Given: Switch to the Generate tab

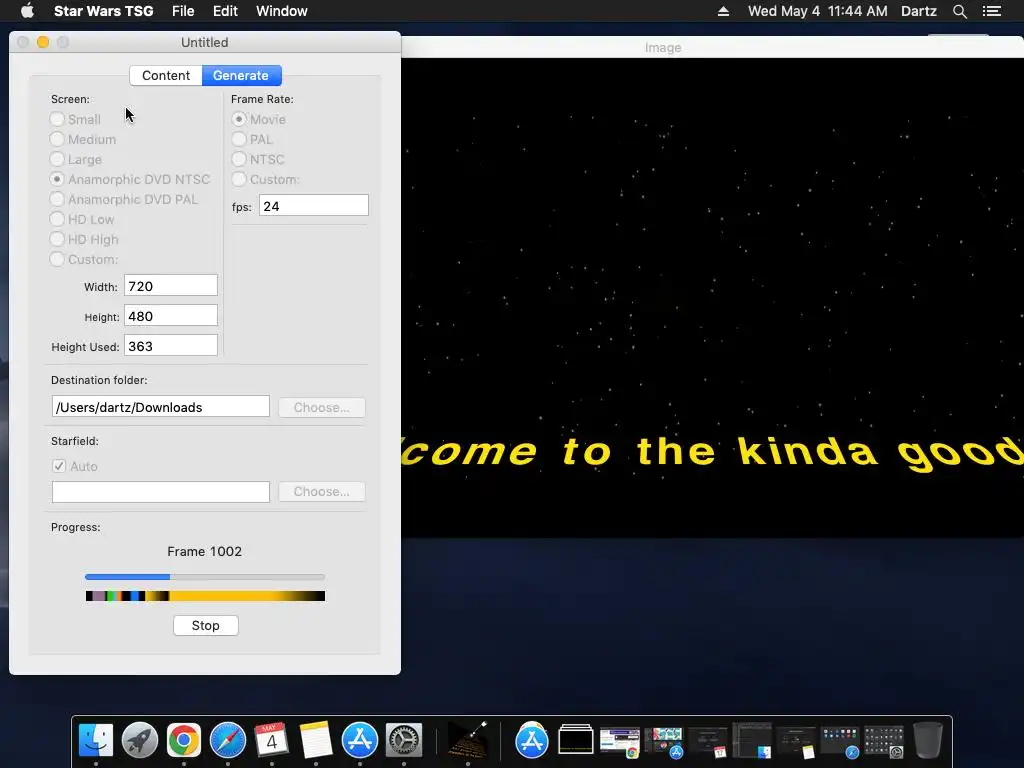Looking at the screenshot, I should (x=241, y=75).
